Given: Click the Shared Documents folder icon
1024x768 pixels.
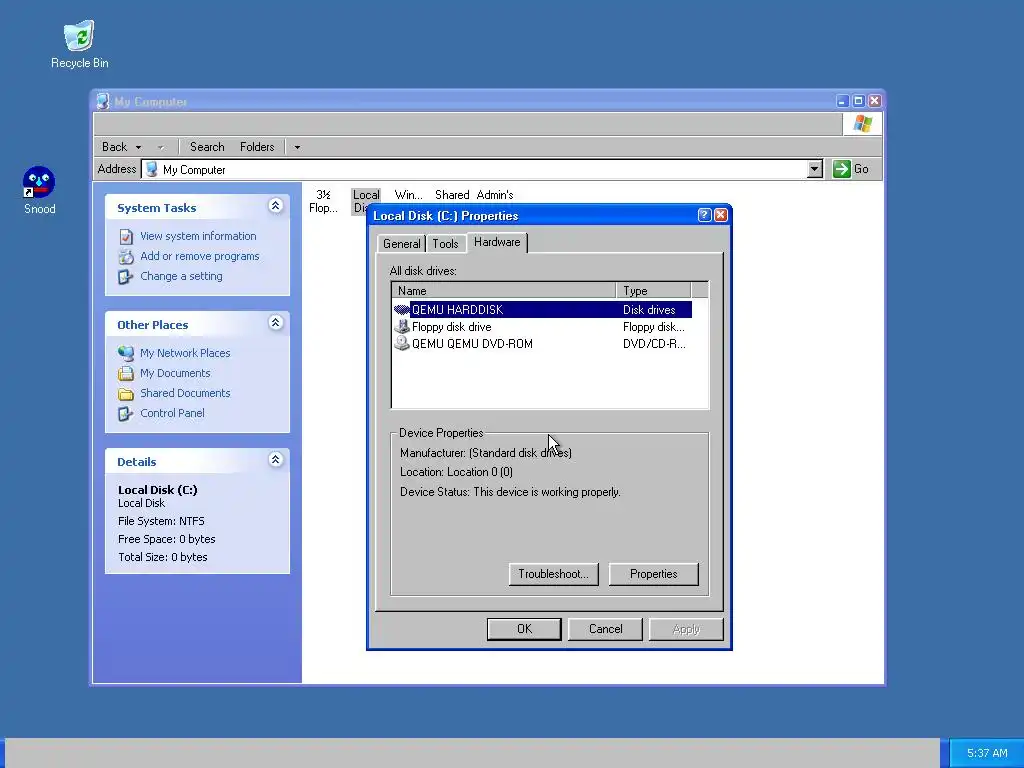Looking at the screenshot, I should coord(125,393).
